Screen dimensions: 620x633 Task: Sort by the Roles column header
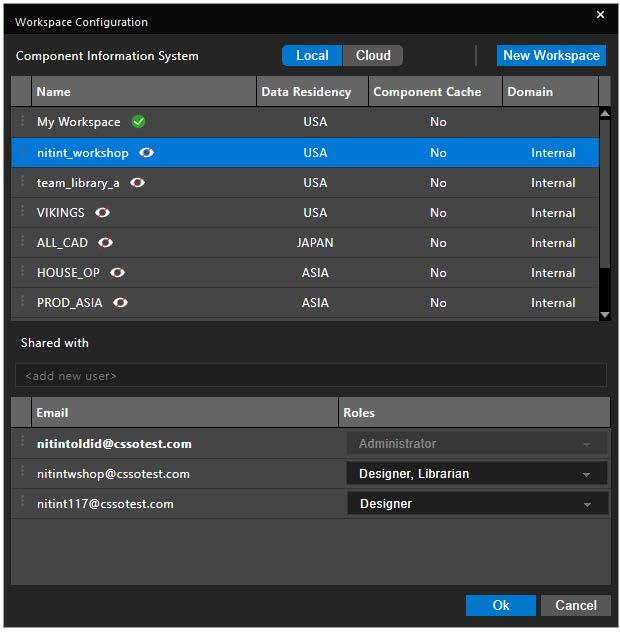[x=475, y=413]
